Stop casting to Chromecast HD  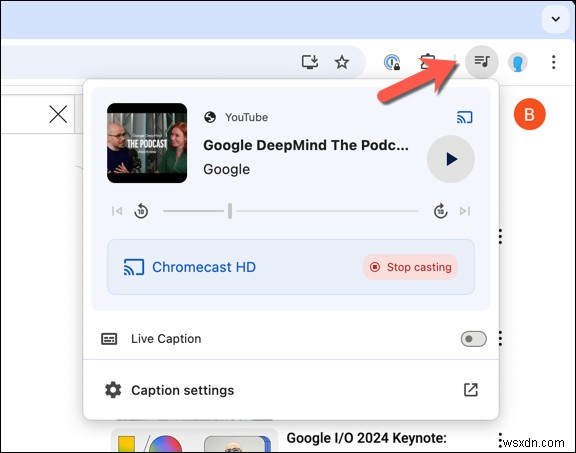(x=410, y=267)
